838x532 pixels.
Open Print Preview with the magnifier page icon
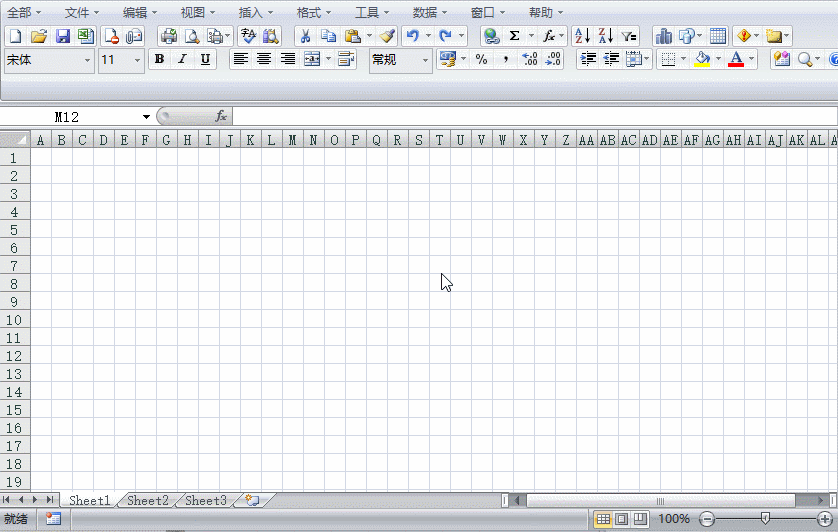click(x=192, y=36)
